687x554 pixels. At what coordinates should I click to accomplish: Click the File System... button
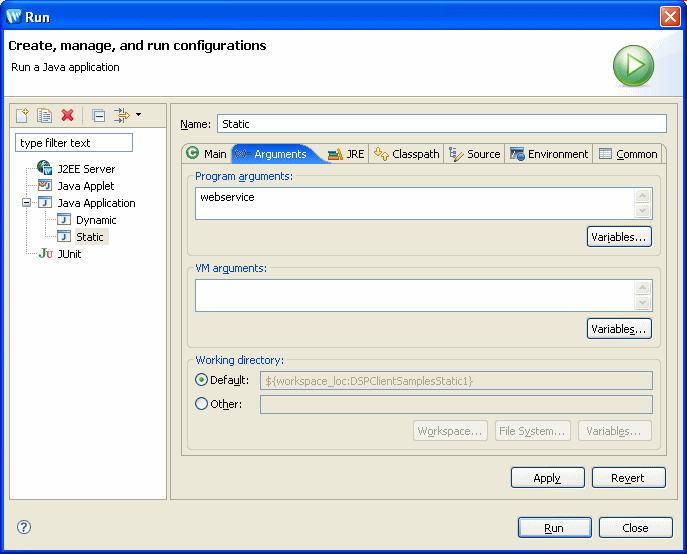pos(532,431)
